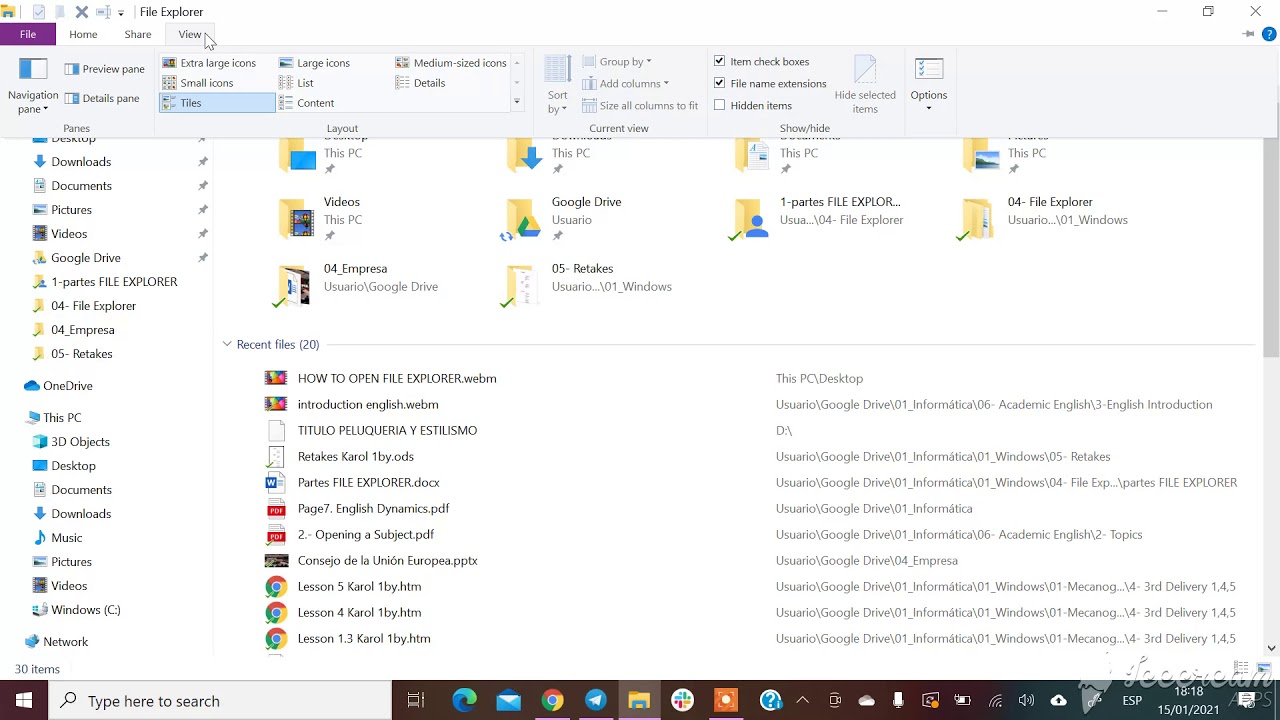Open 3D Objects in navigation tree
Screen dimensions: 1280x720
coord(71,441)
